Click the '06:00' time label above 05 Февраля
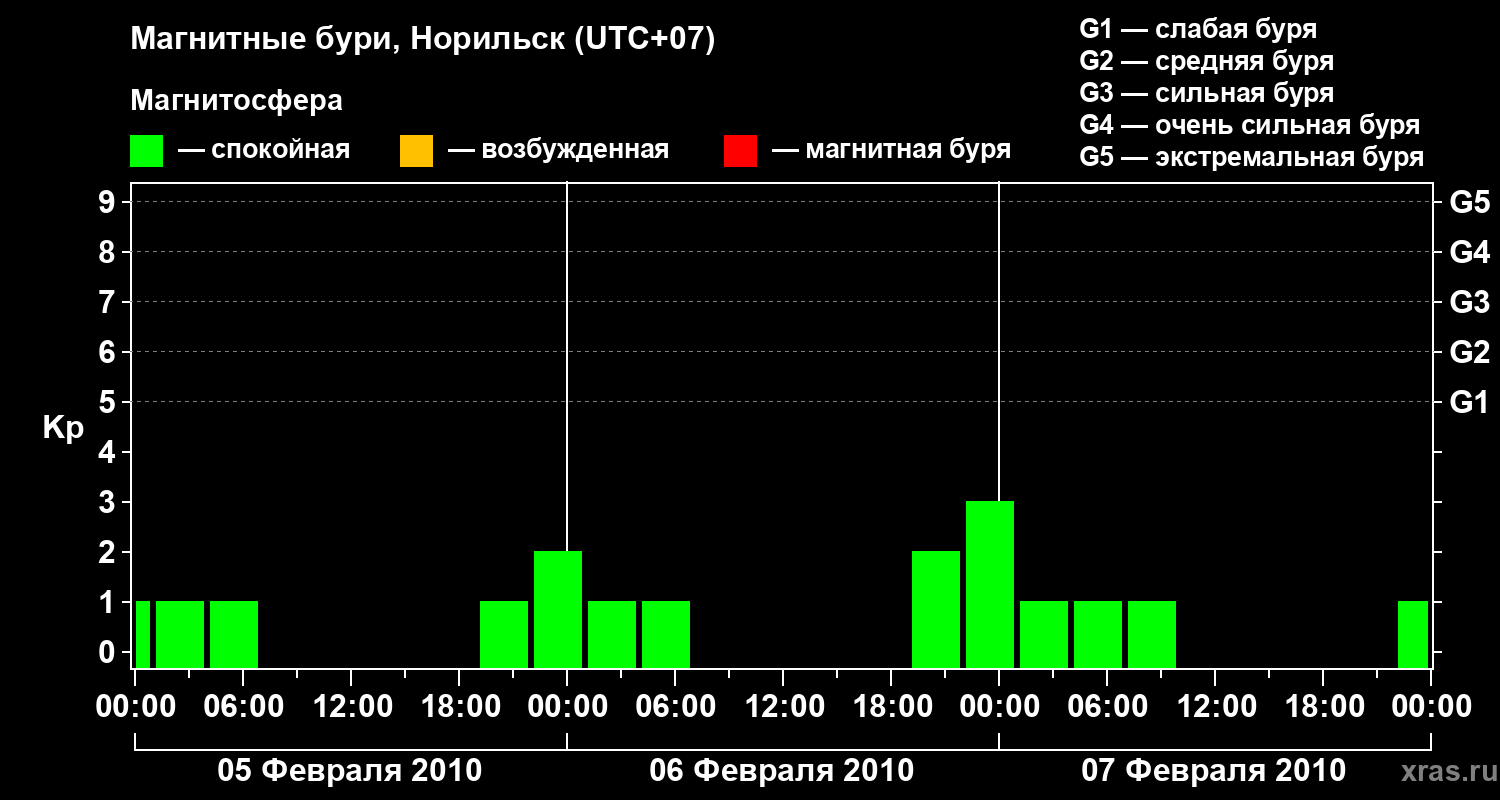The height and width of the screenshot is (800, 1500). click(243, 707)
